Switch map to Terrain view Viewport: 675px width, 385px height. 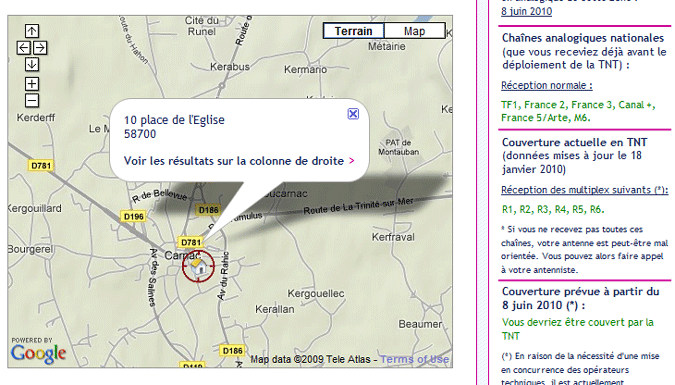[353, 31]
